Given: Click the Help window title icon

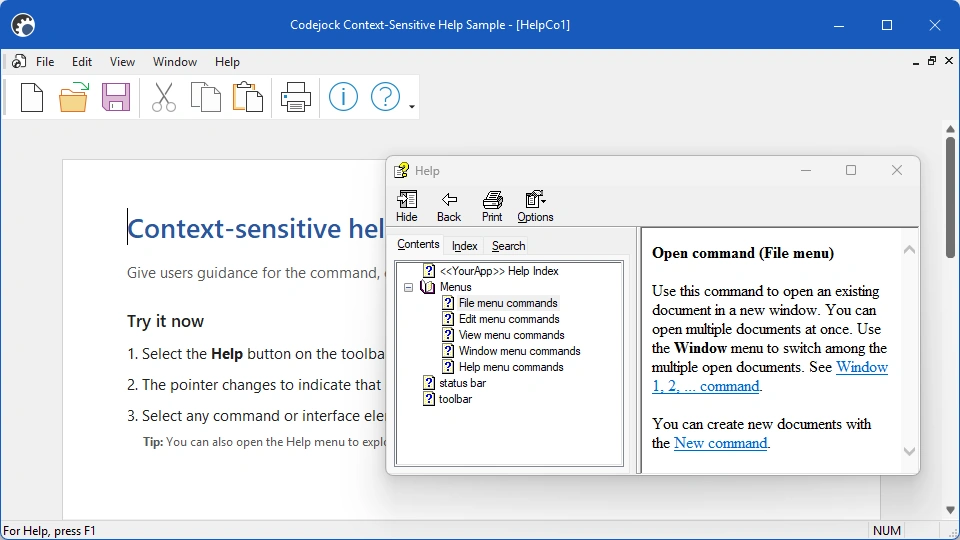Looking at the screenshot, I should pos(402,170).
